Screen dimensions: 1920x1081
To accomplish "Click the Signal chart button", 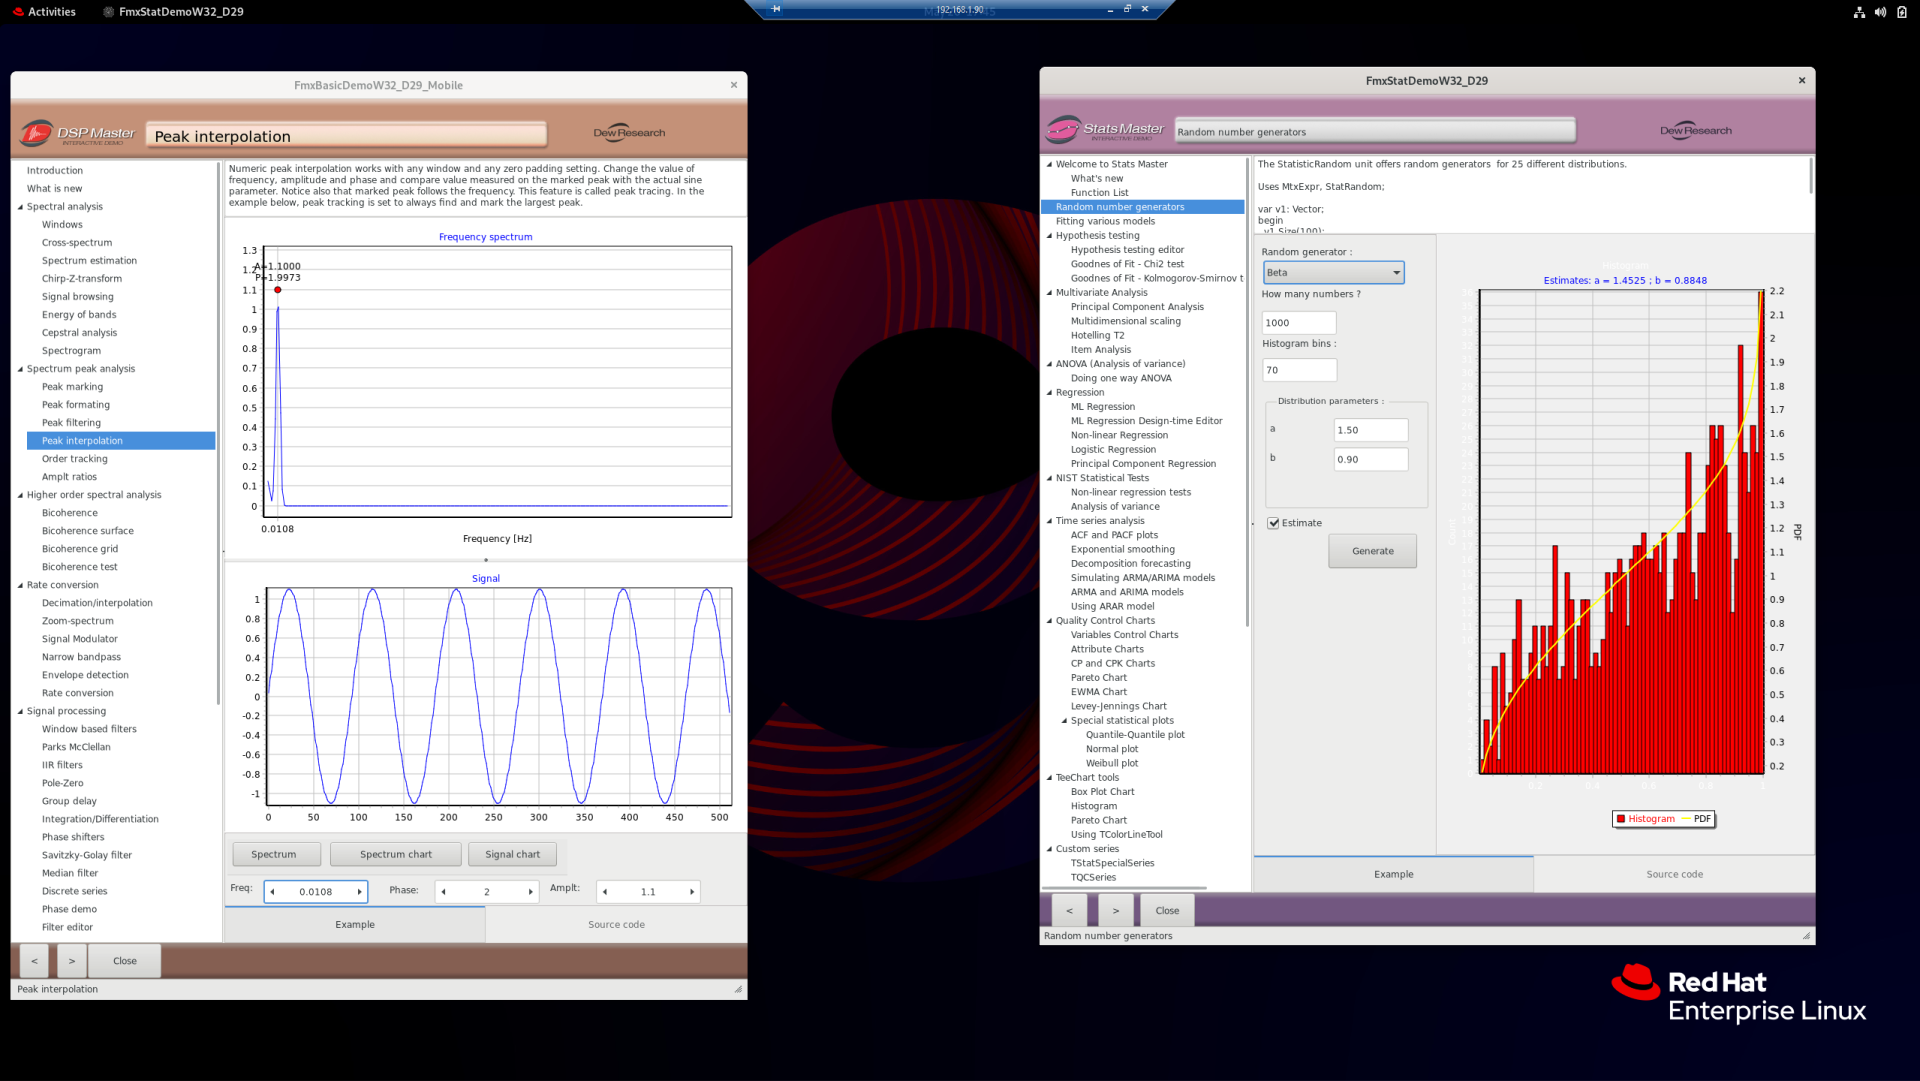I will pyautogui.click(x=512, y=854).
